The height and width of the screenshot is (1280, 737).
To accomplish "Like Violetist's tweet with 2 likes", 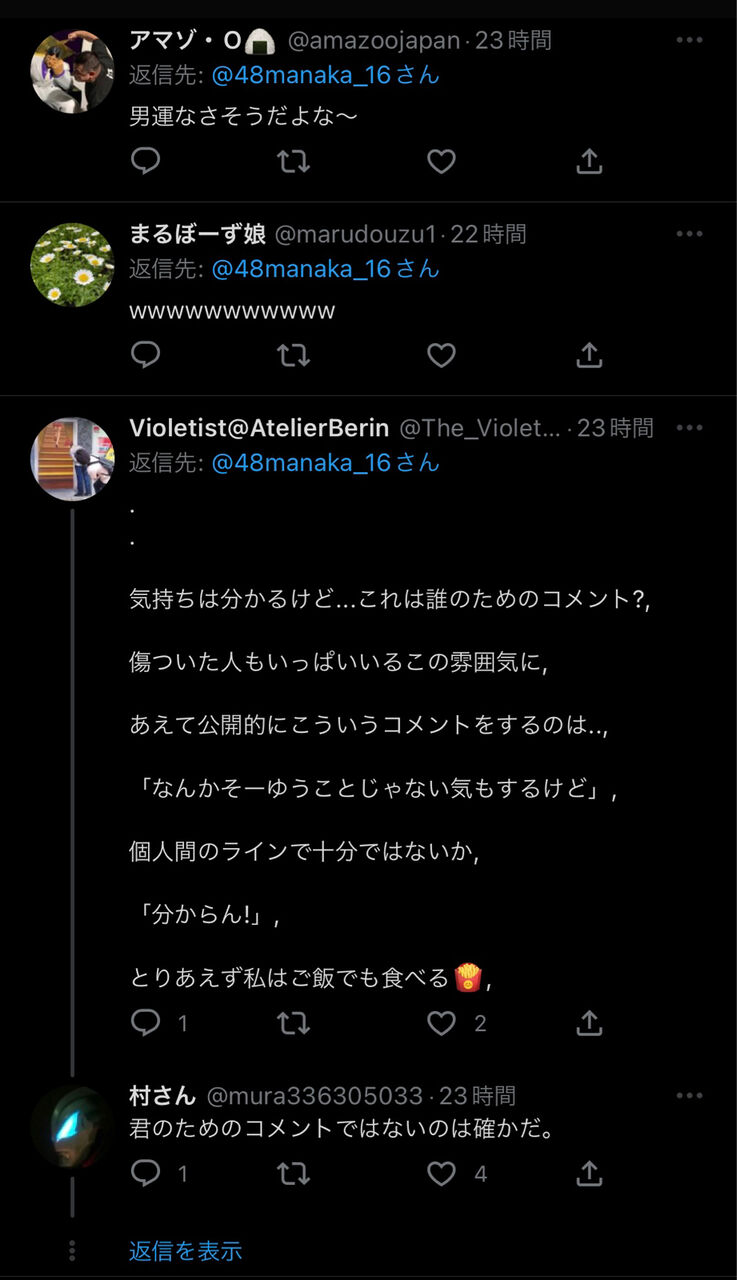I will coord(441,1023).
